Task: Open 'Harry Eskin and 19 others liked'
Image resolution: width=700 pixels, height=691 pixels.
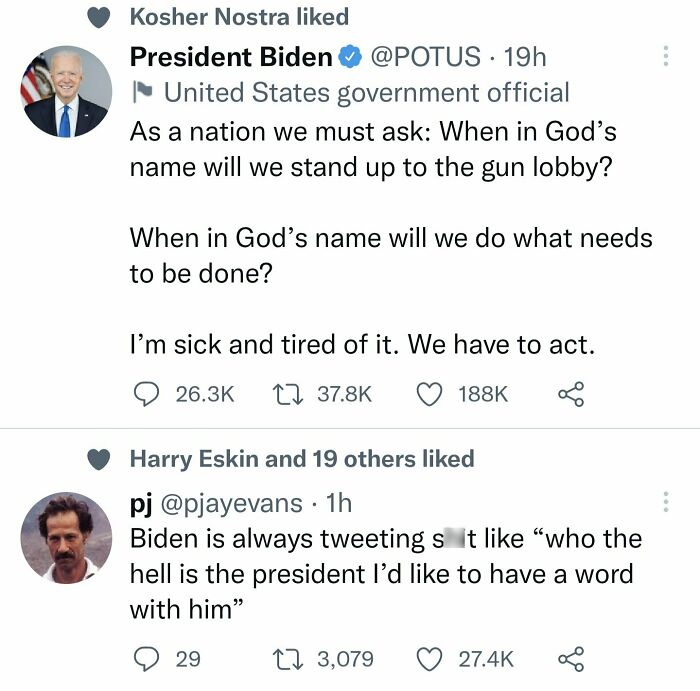Action: 302,459
